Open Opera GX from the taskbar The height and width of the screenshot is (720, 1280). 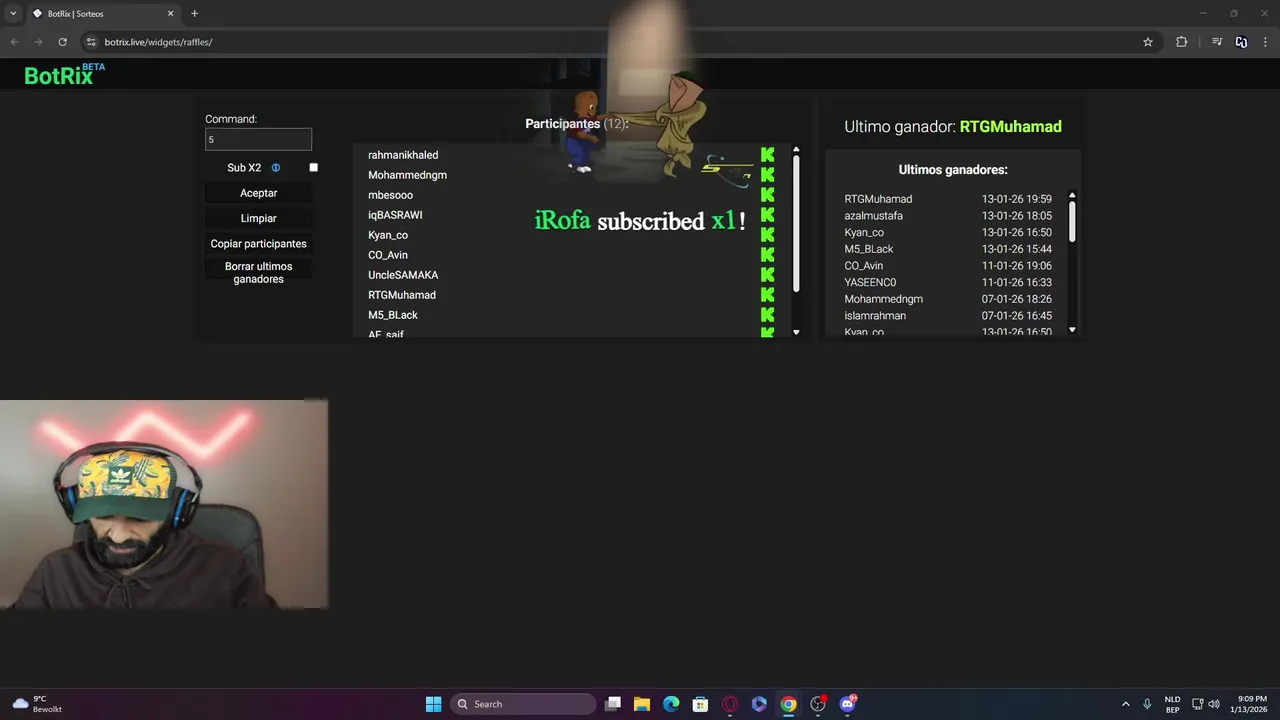(x=730, y=704)
